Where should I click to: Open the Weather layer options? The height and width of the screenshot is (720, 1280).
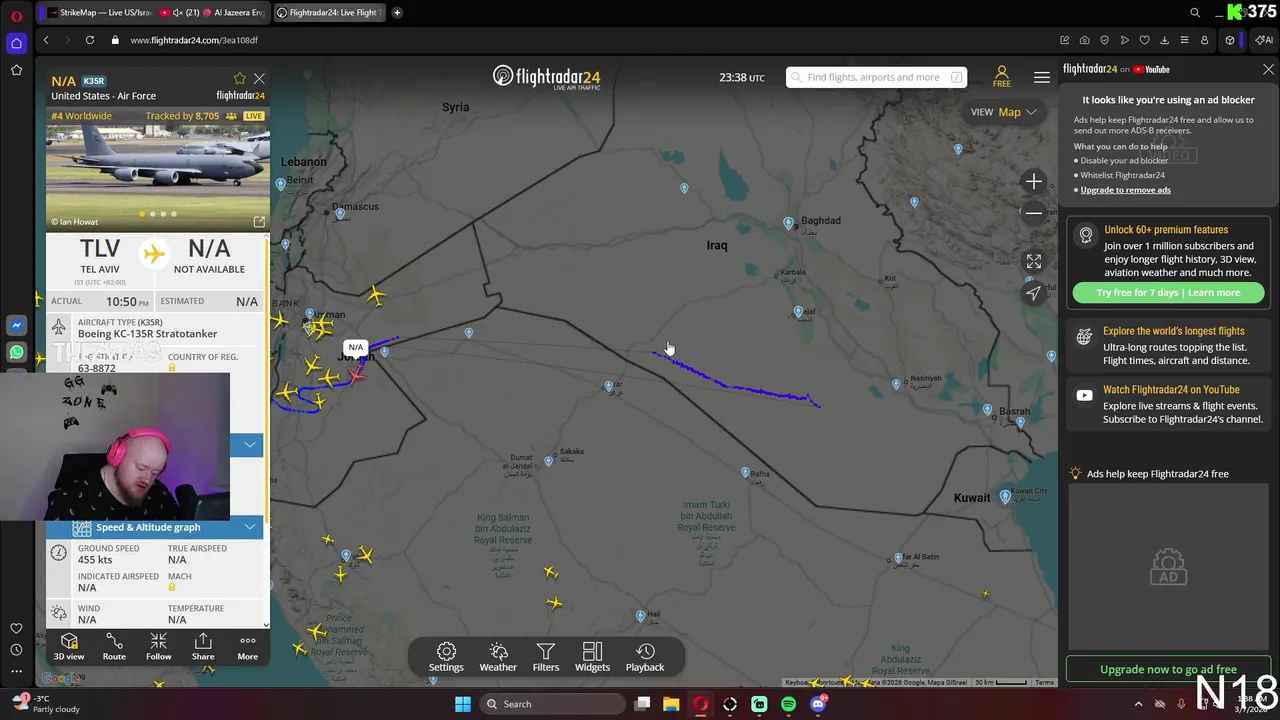[x=498, y=657]
